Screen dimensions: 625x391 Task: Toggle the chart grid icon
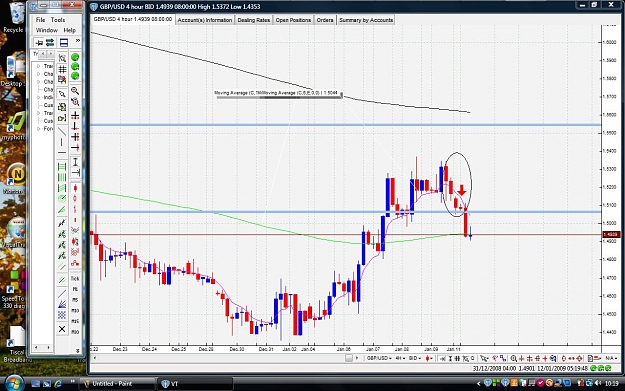click(x=62, y=69)
